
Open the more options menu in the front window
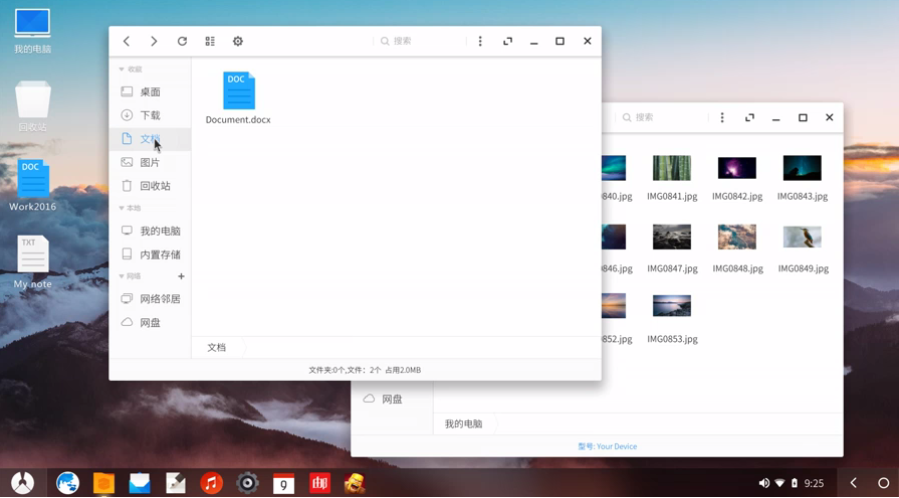tap(480, 41)
